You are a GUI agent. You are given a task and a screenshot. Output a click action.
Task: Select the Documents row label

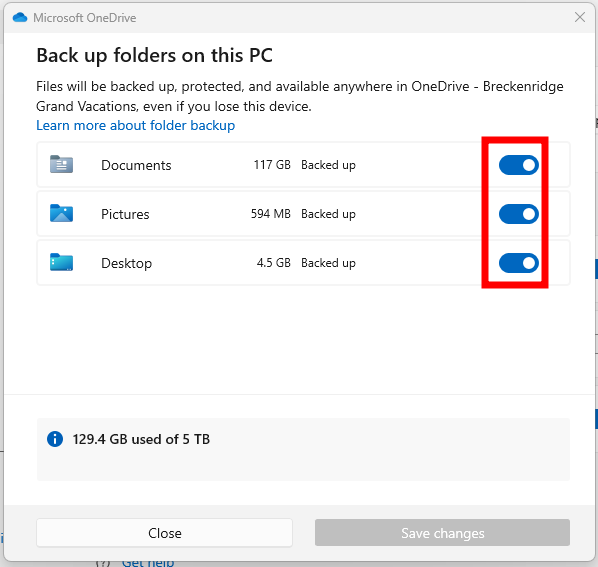[x=136, y=165]
